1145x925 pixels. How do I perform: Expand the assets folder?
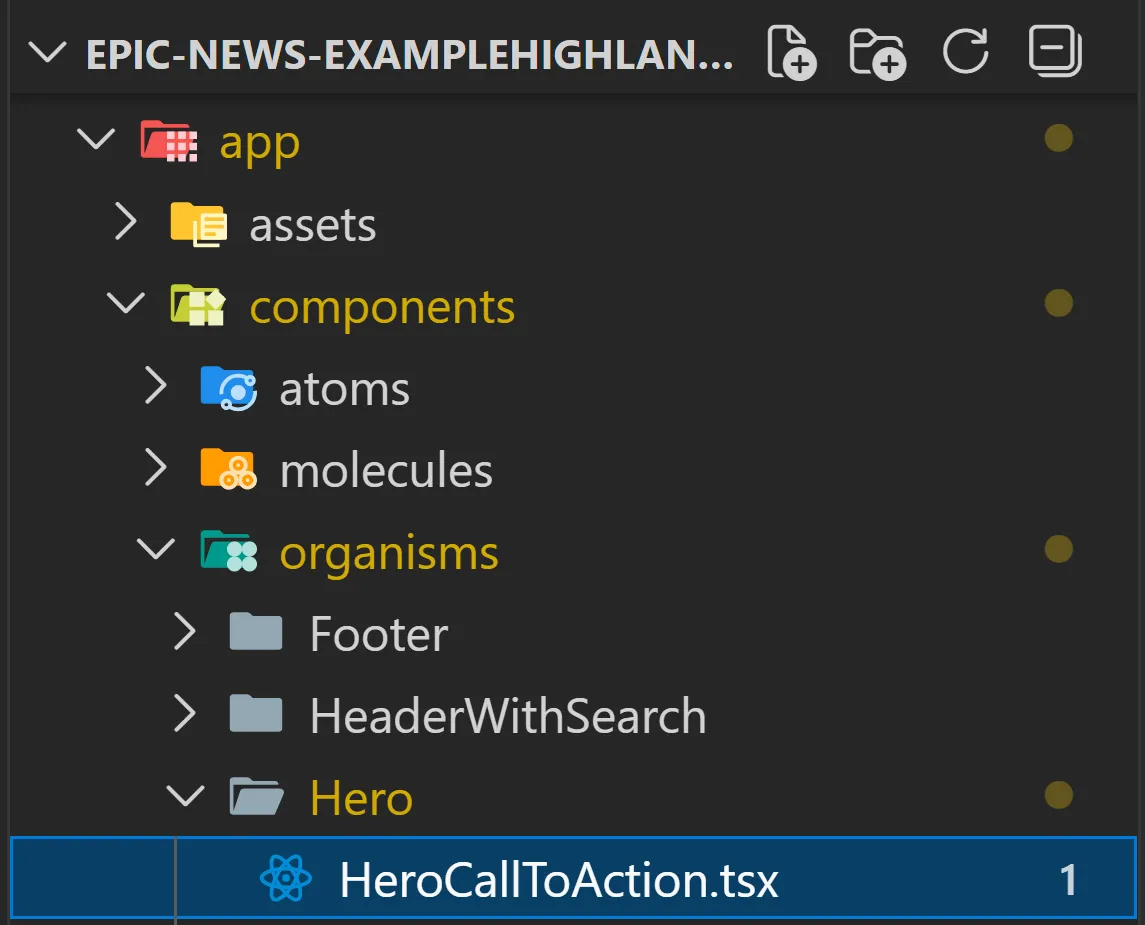[x=126, y=223]
